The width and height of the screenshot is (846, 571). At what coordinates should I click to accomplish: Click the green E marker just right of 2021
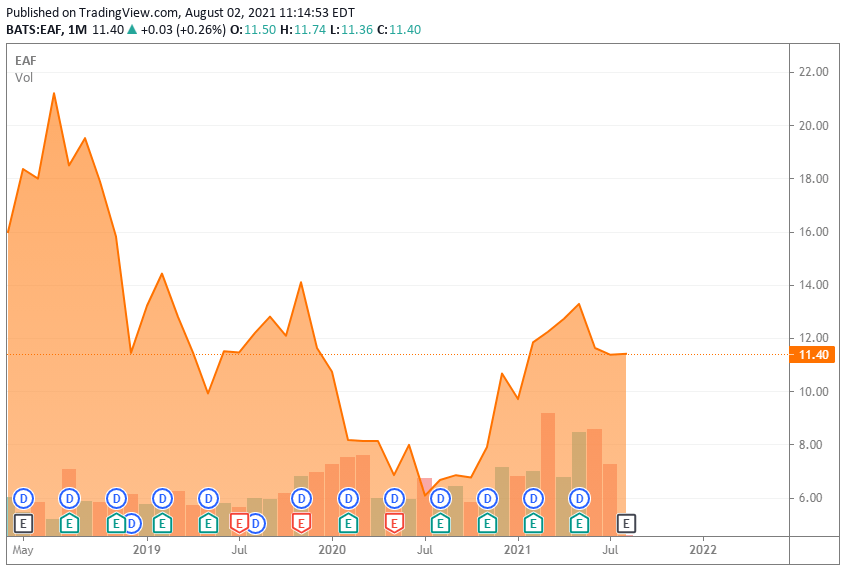pos(533,523)
